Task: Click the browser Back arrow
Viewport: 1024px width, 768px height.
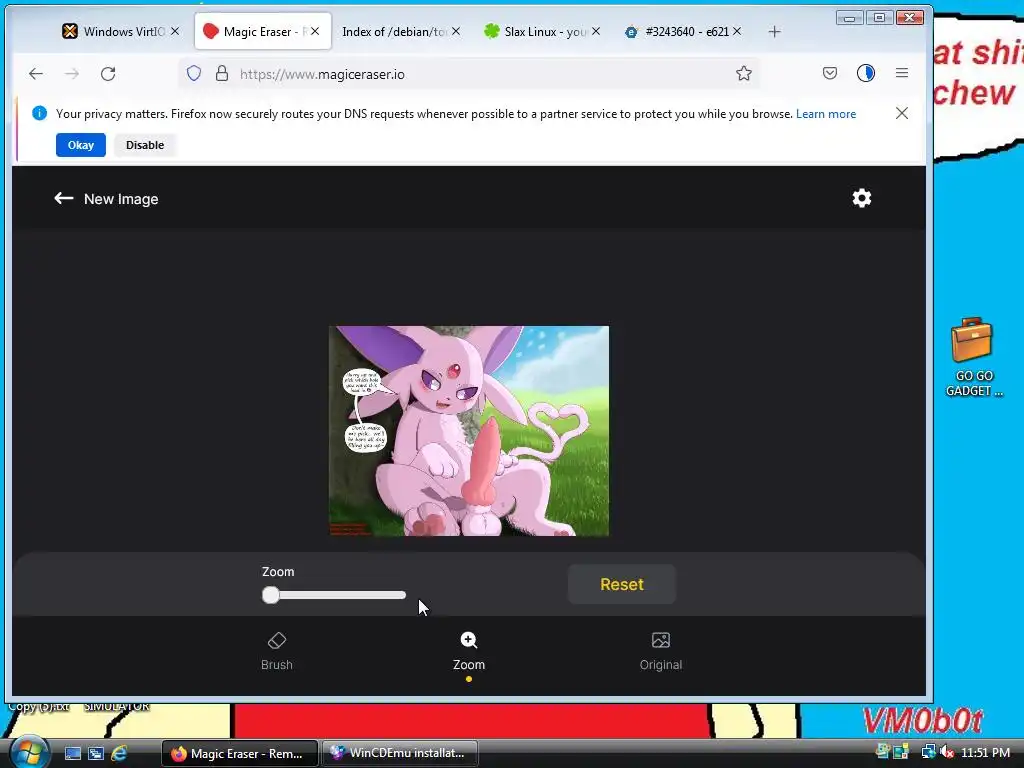Action: pos(36,74)
